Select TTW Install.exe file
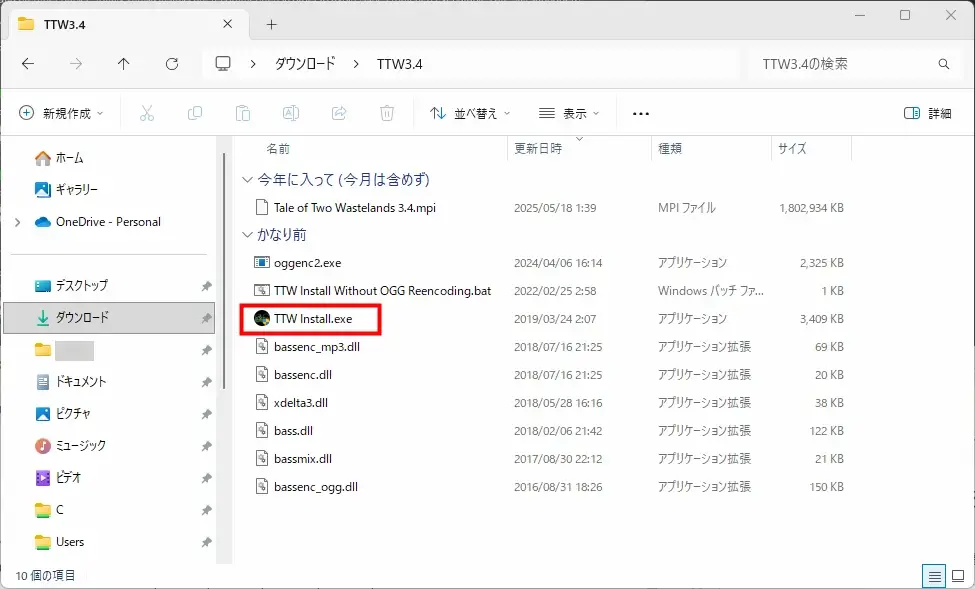The width and height of the screenshot is (975, 589). (x=312, y=319)
